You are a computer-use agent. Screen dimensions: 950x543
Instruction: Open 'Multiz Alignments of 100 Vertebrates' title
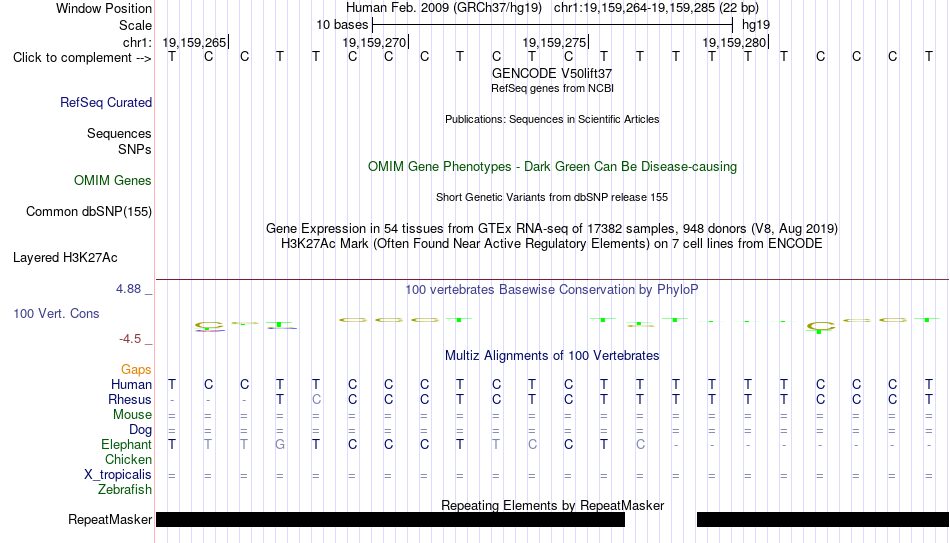[x=552, y=356]
